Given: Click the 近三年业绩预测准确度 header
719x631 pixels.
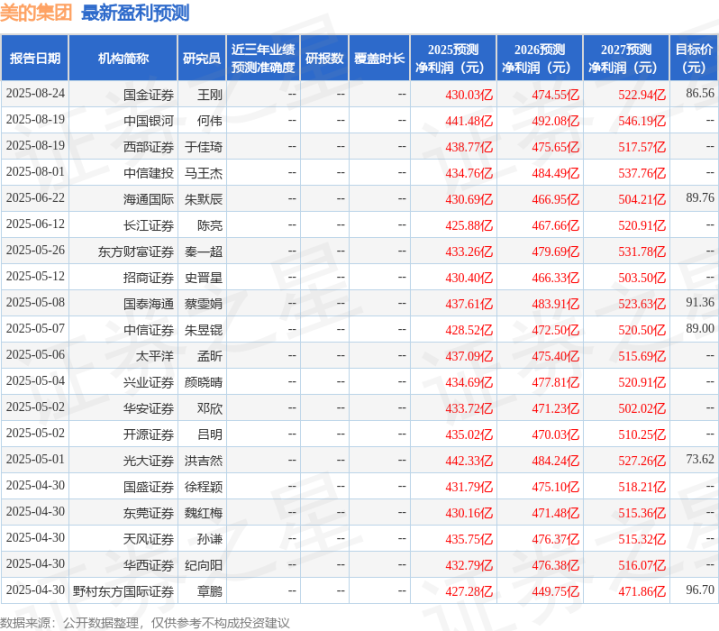Looking at the screenshot, I should point(263,58).
